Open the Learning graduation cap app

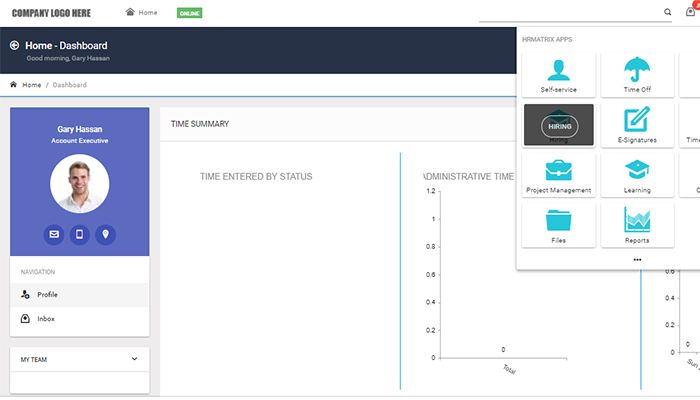[637, 175]
